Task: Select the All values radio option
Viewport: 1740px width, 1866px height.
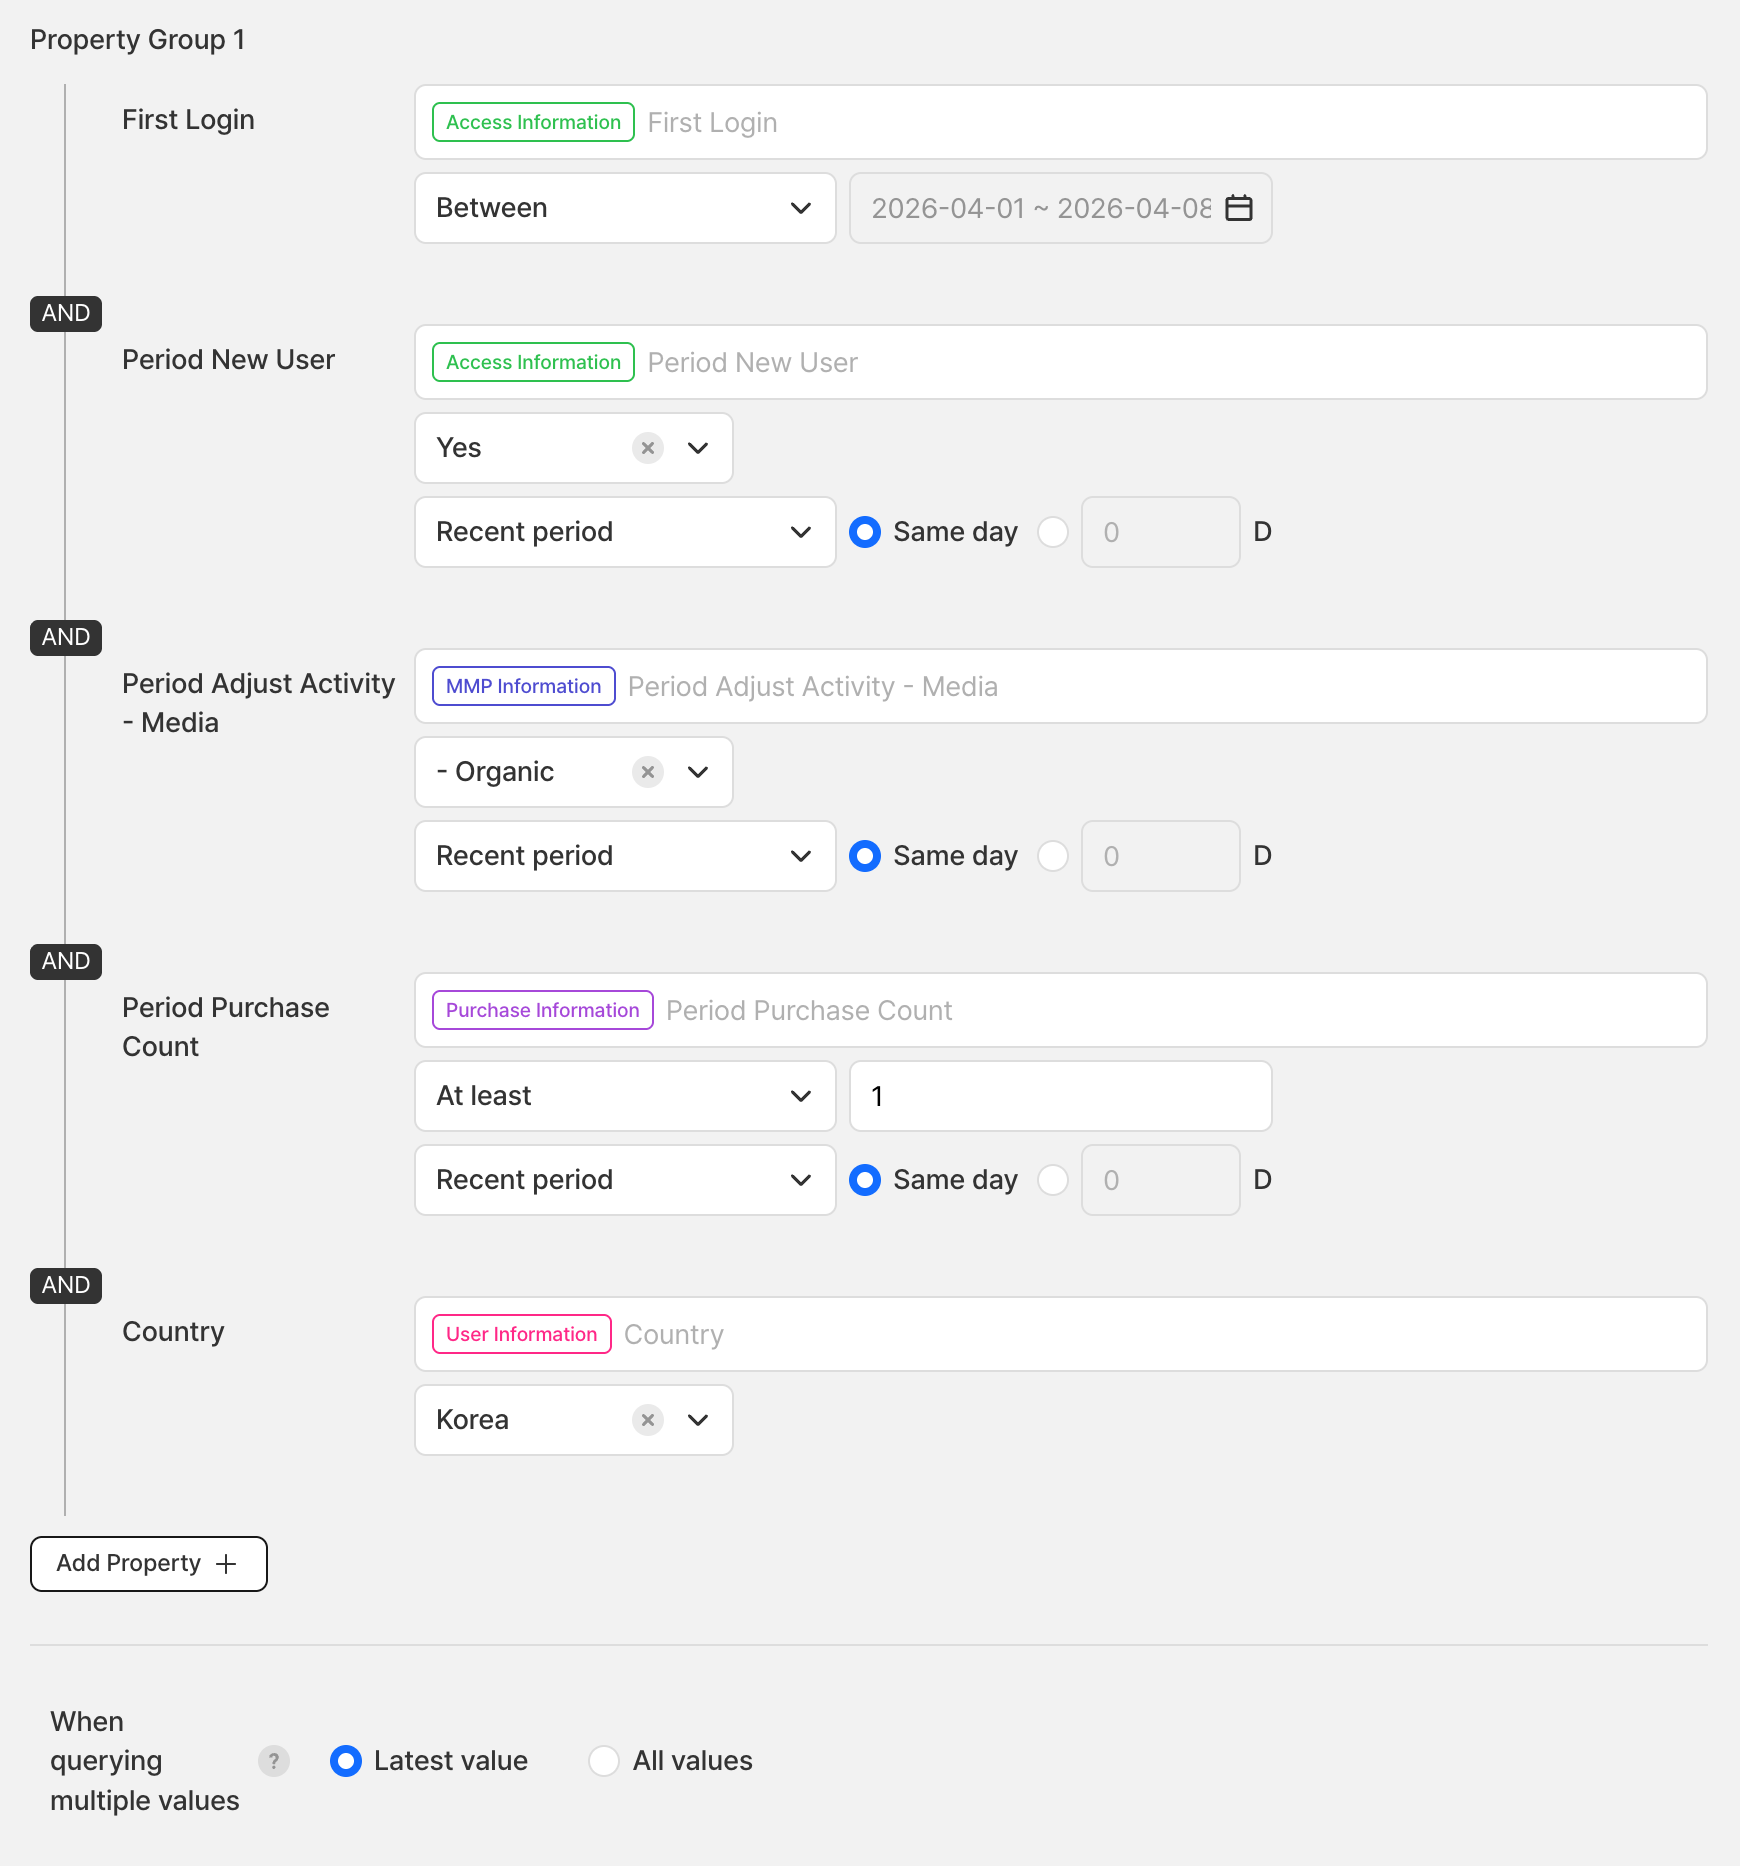Action: pos(604,1761)
